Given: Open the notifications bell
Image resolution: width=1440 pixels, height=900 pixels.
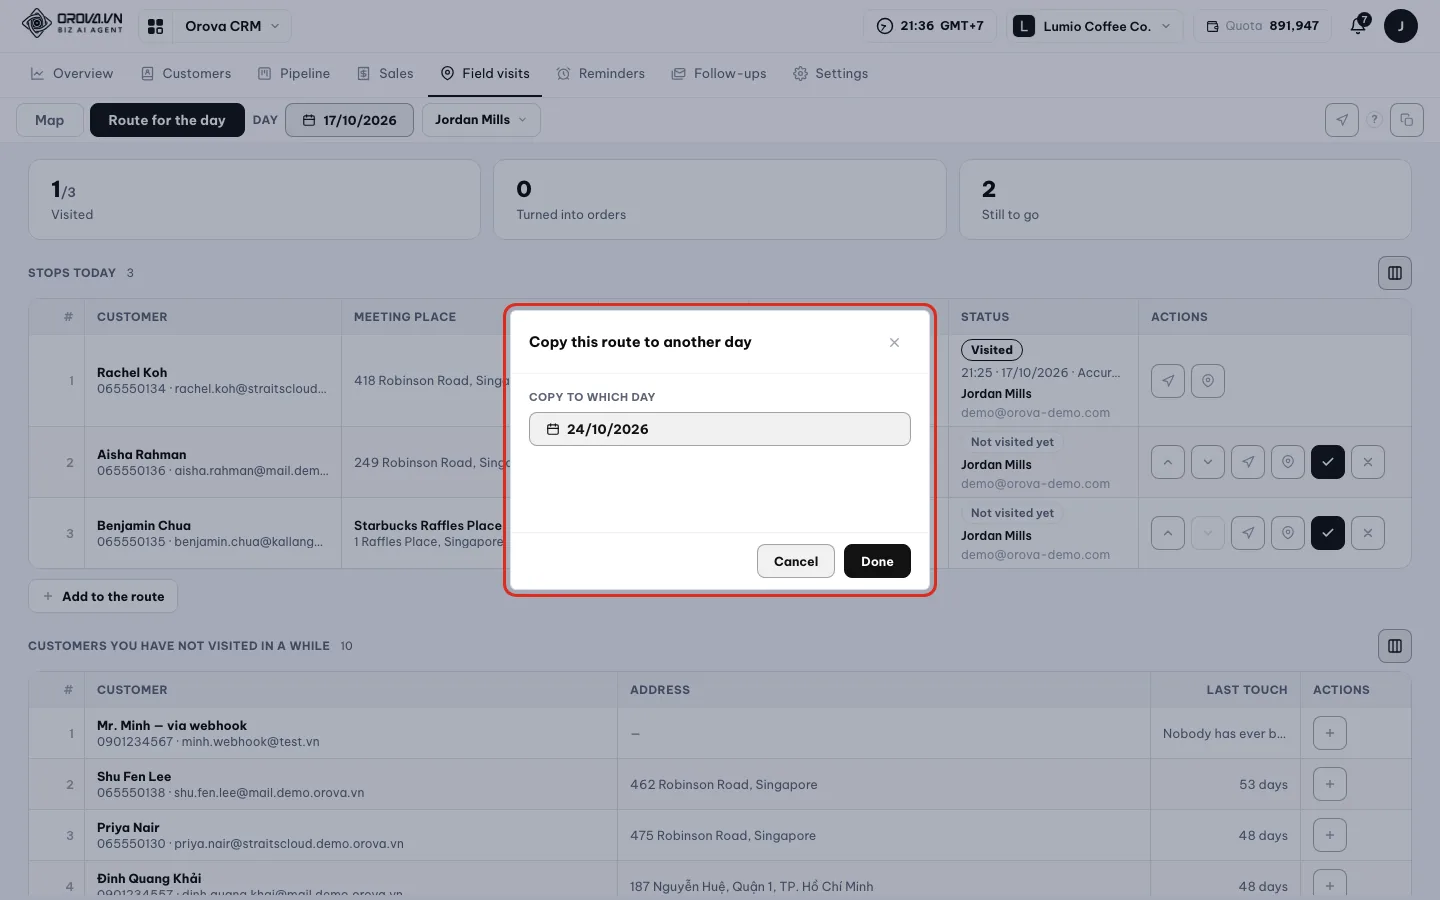Looking at the screenshot, I should 1358,26.
